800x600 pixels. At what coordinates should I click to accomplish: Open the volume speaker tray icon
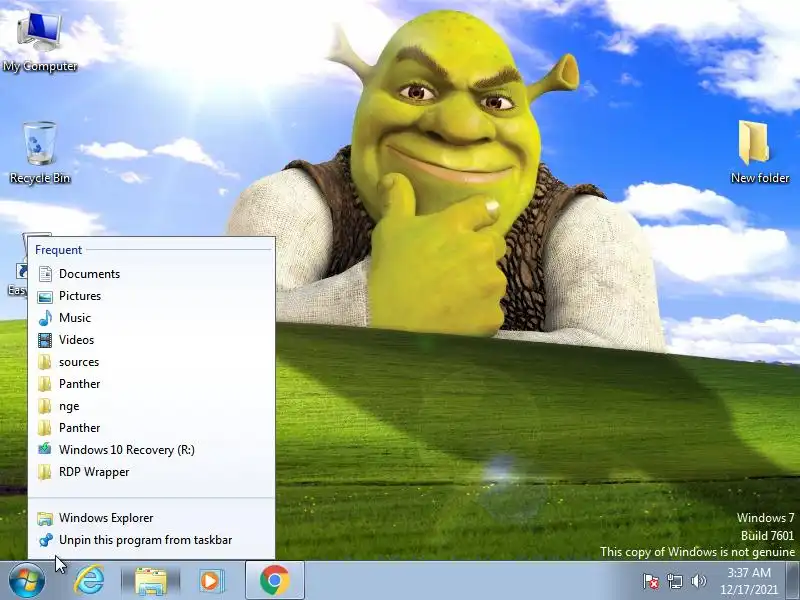(x=698, y=581)
